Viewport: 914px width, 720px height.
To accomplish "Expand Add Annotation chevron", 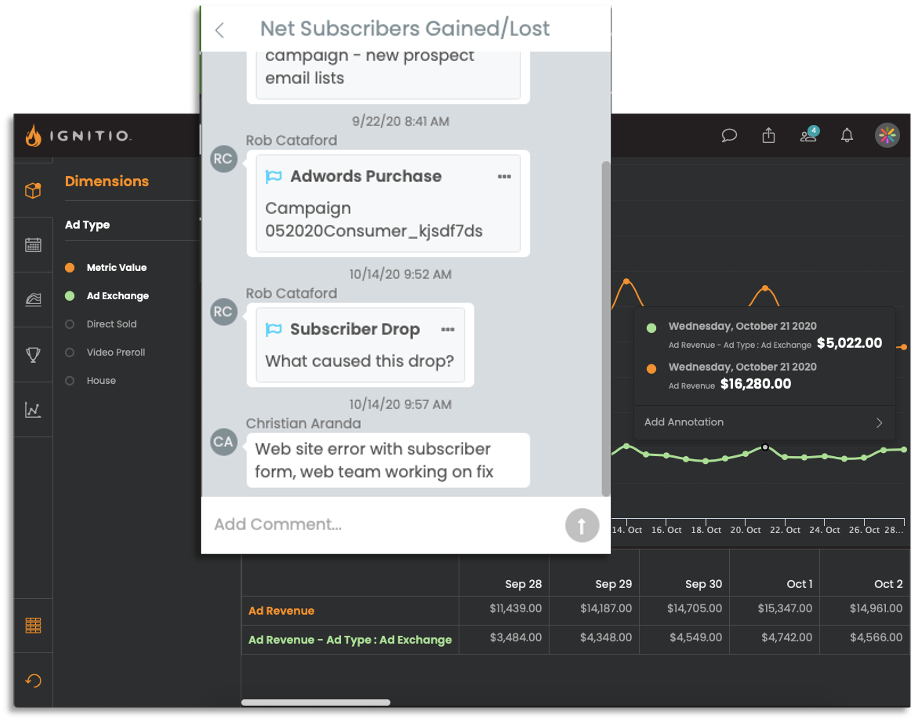I will 879,423.
